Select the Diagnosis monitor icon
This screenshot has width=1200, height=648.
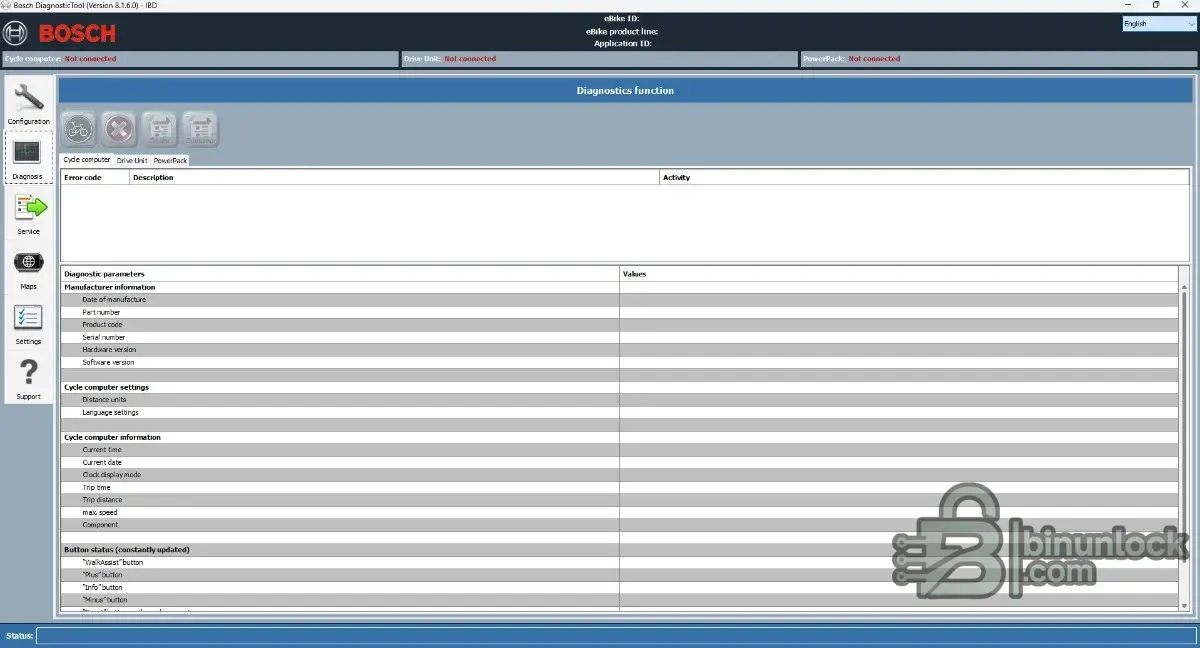[x=28, y=157]
